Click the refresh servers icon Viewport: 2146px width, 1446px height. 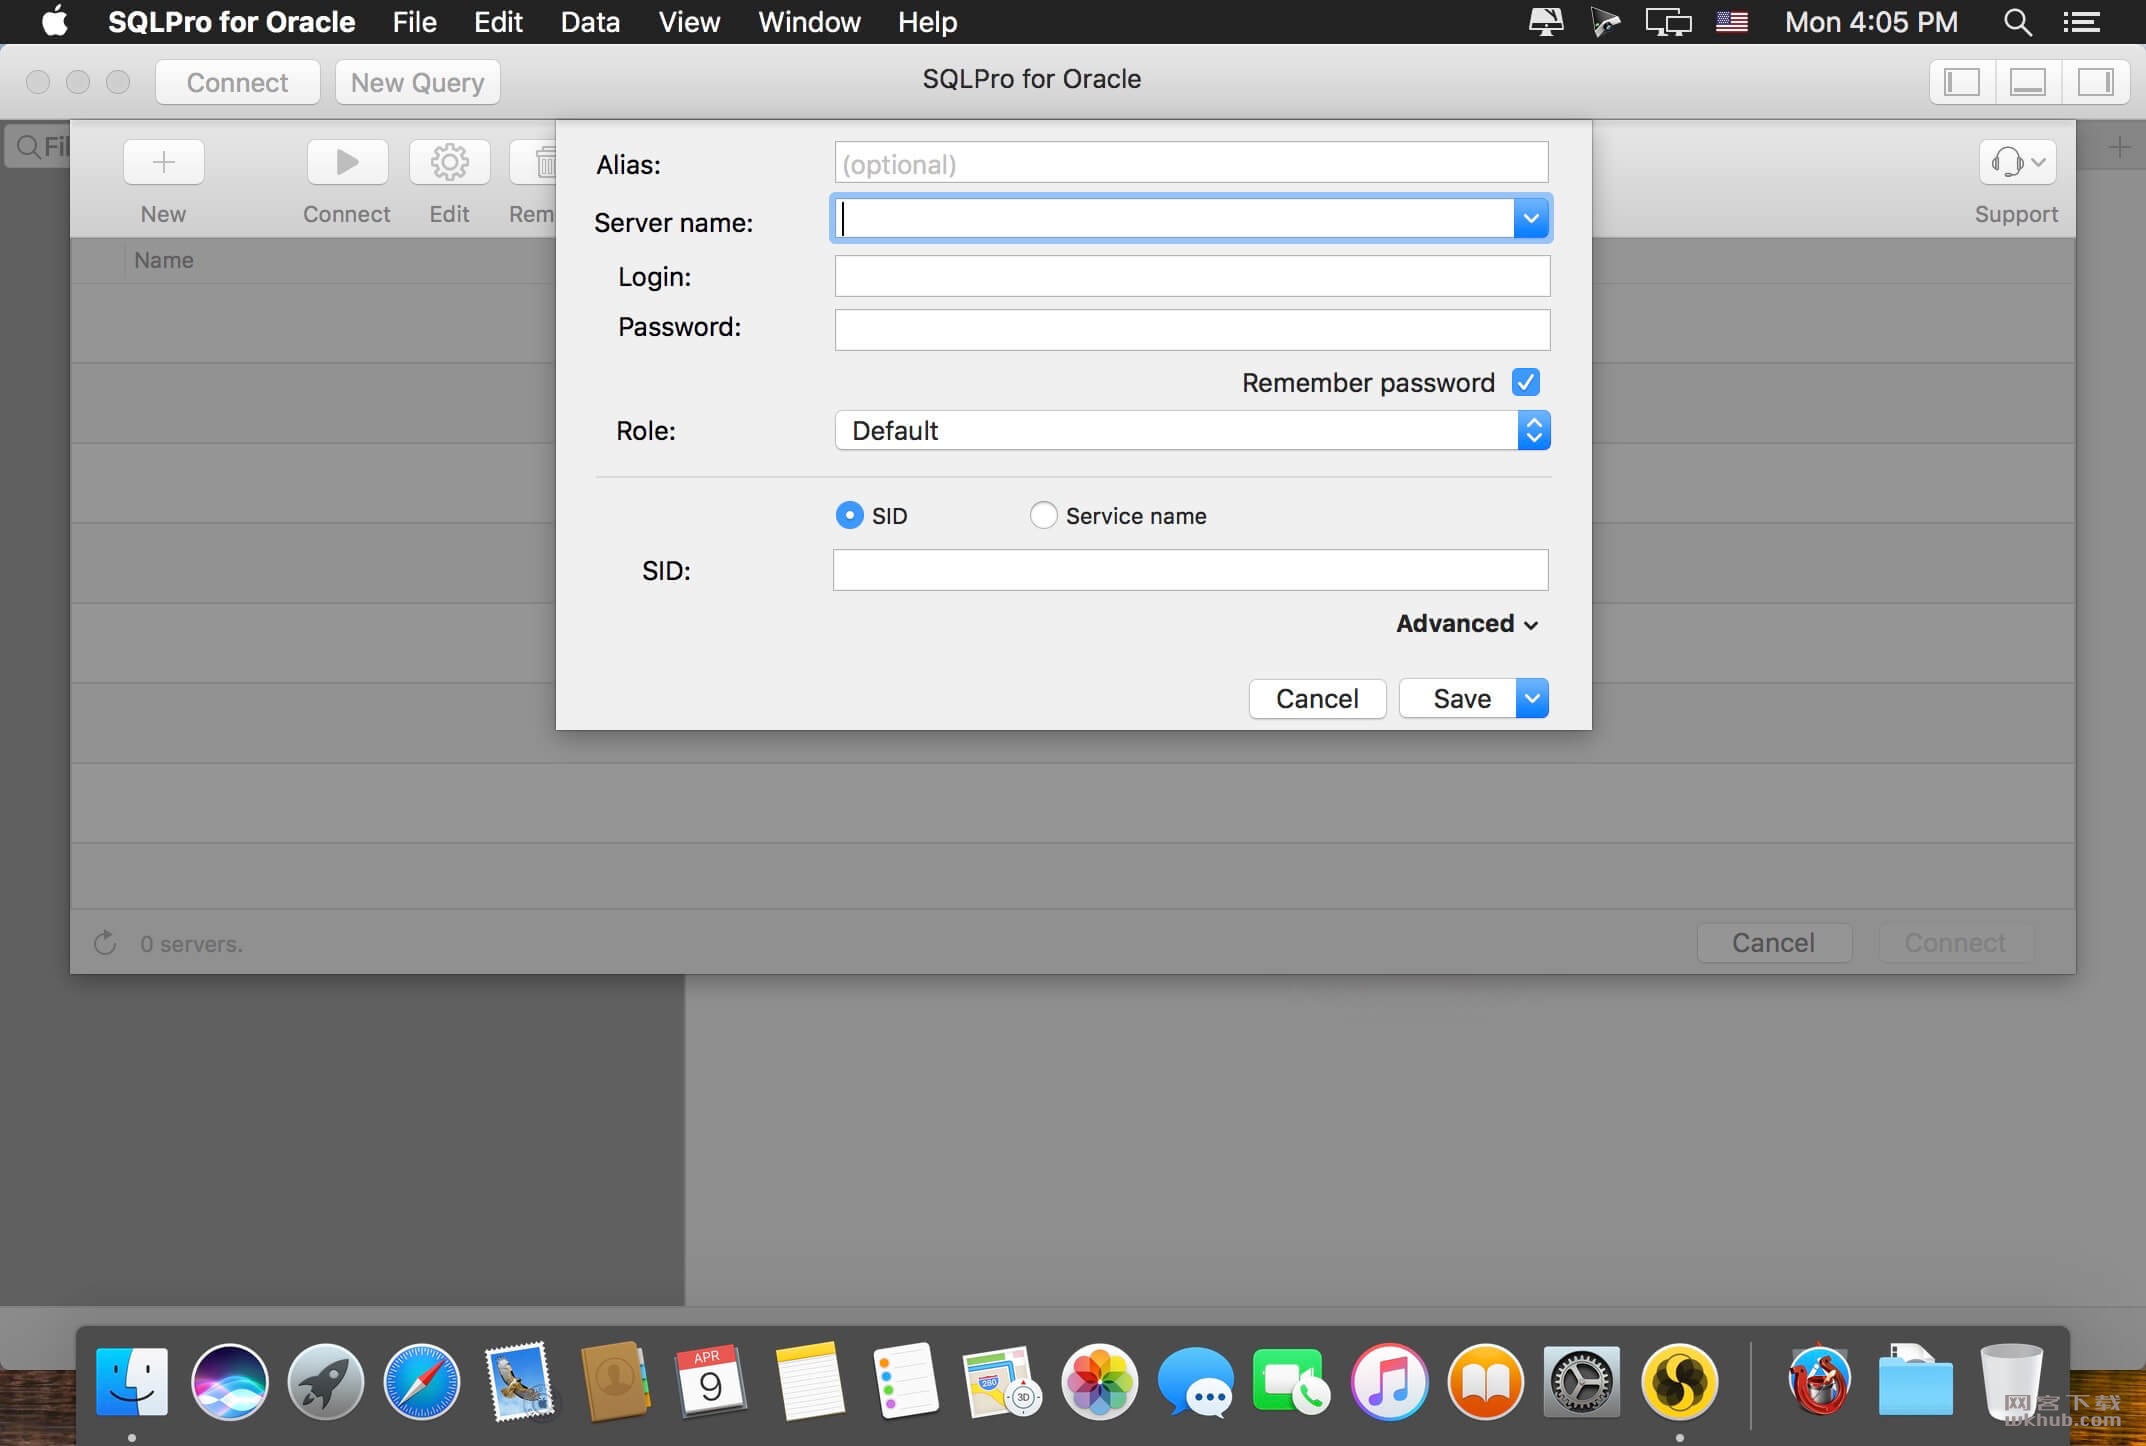point(105,943)
